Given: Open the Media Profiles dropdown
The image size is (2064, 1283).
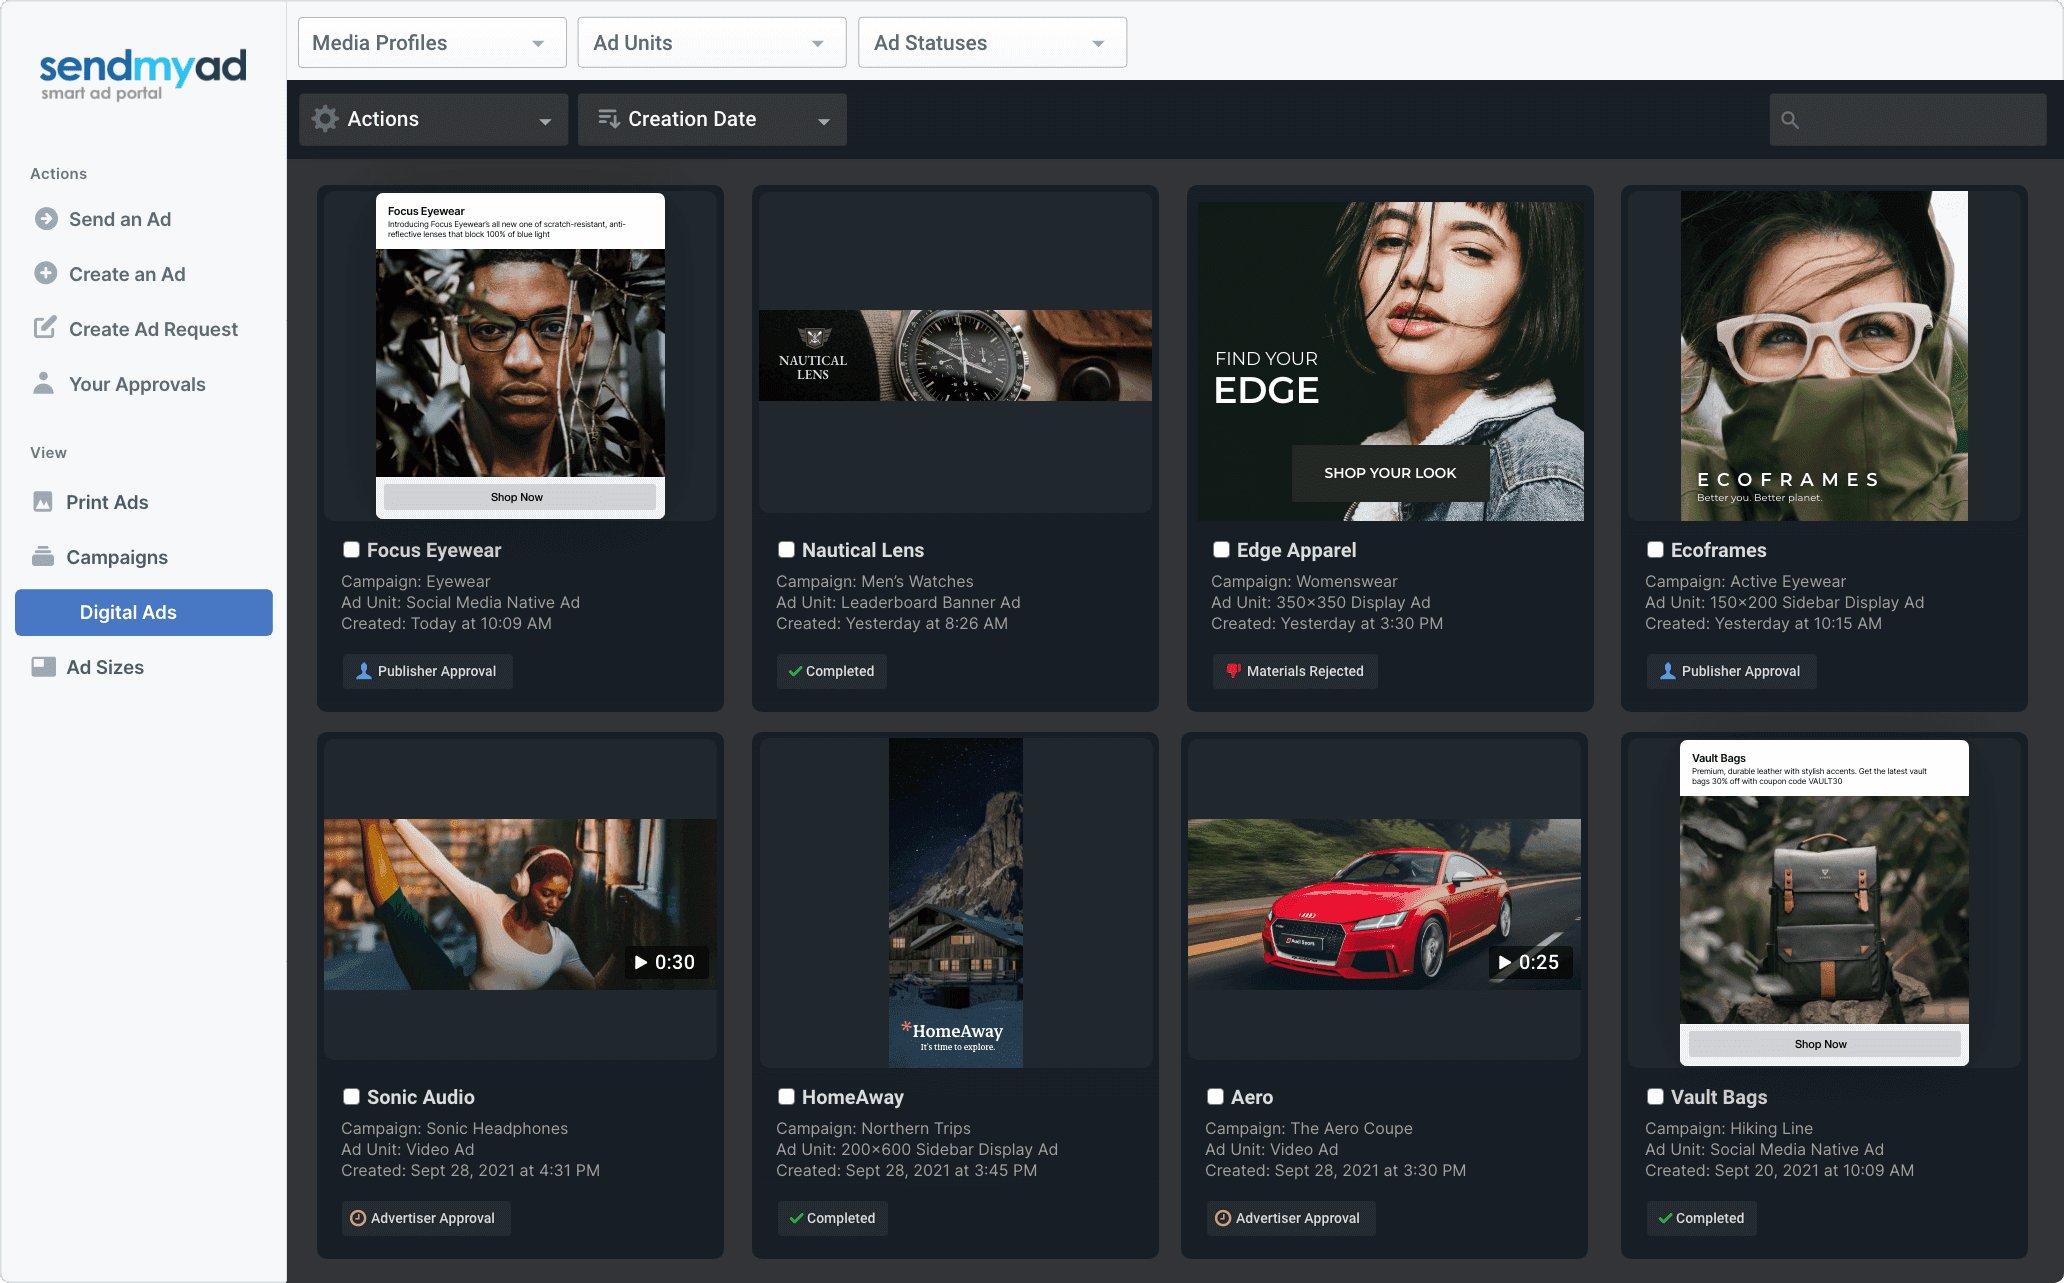Looking at the screenshot, I should [x=432, y=43].
